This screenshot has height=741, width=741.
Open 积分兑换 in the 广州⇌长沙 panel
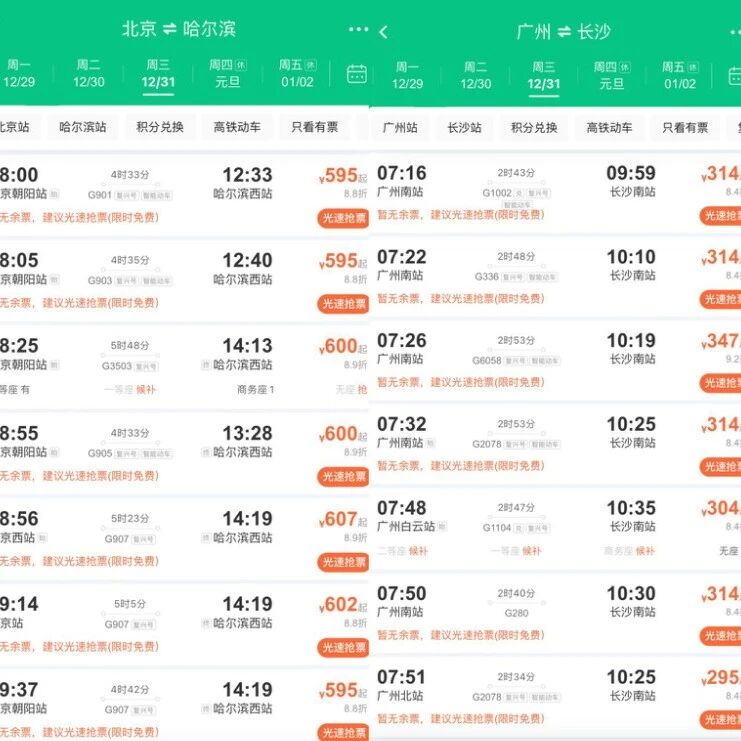coord(535,128)
